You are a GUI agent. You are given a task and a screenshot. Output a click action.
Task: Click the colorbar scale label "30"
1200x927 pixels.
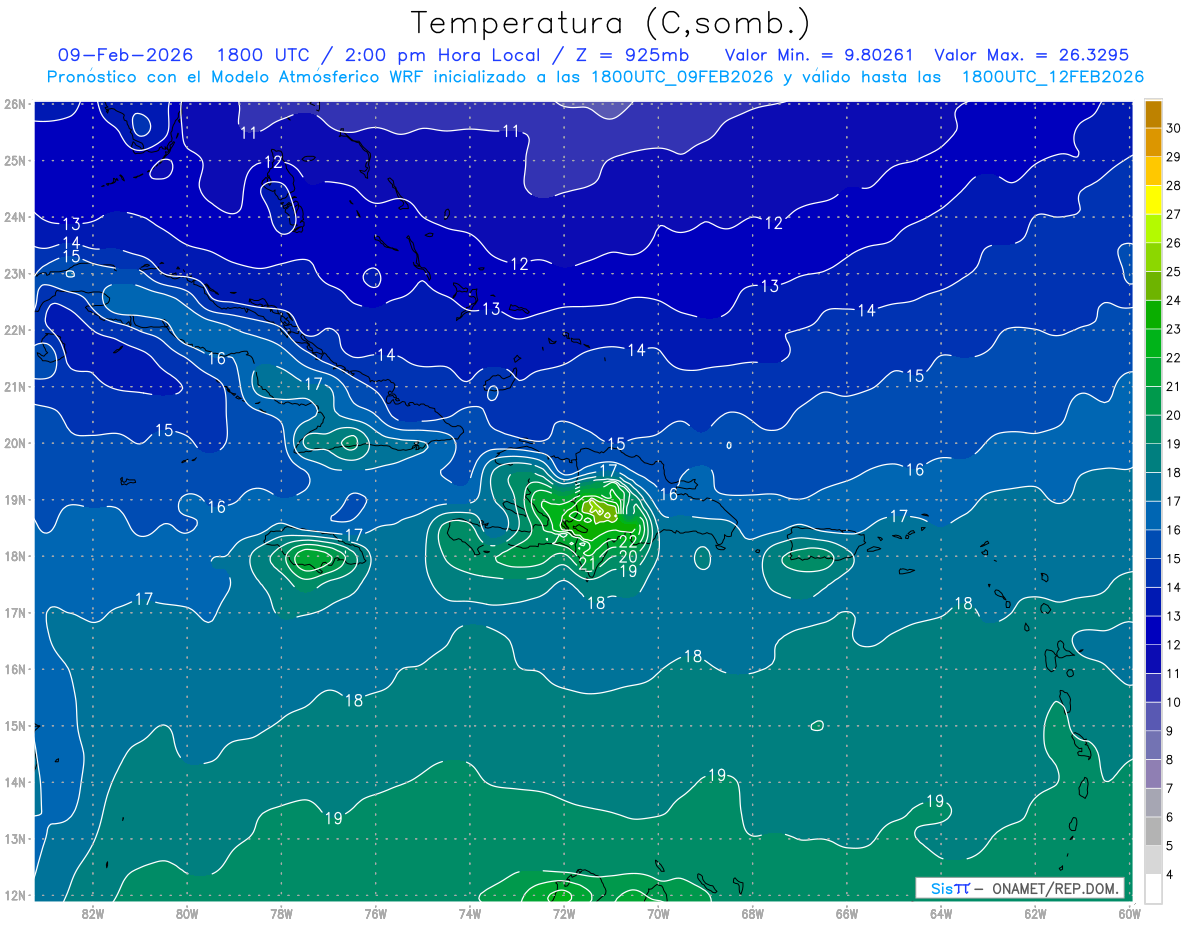(1174, 129)
